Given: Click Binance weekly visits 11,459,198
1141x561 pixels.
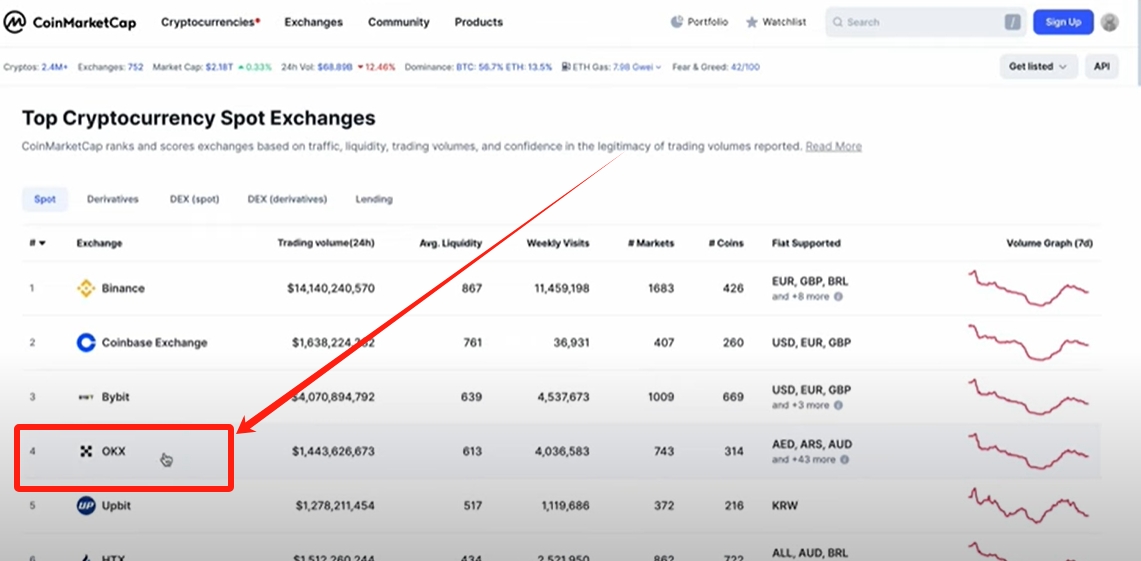Looking at the screenshot, I should tap(562, 288).
